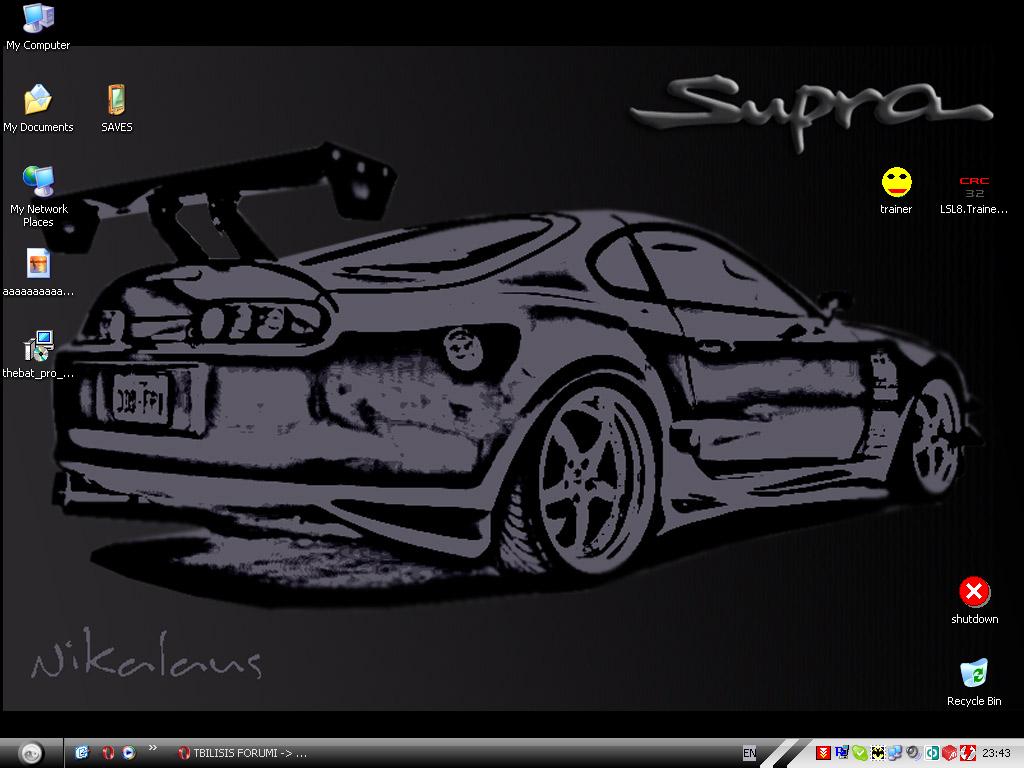Select the yellow smiley trainer icon
This screenshot has width=1024, height=768.
tap(896, 190)
